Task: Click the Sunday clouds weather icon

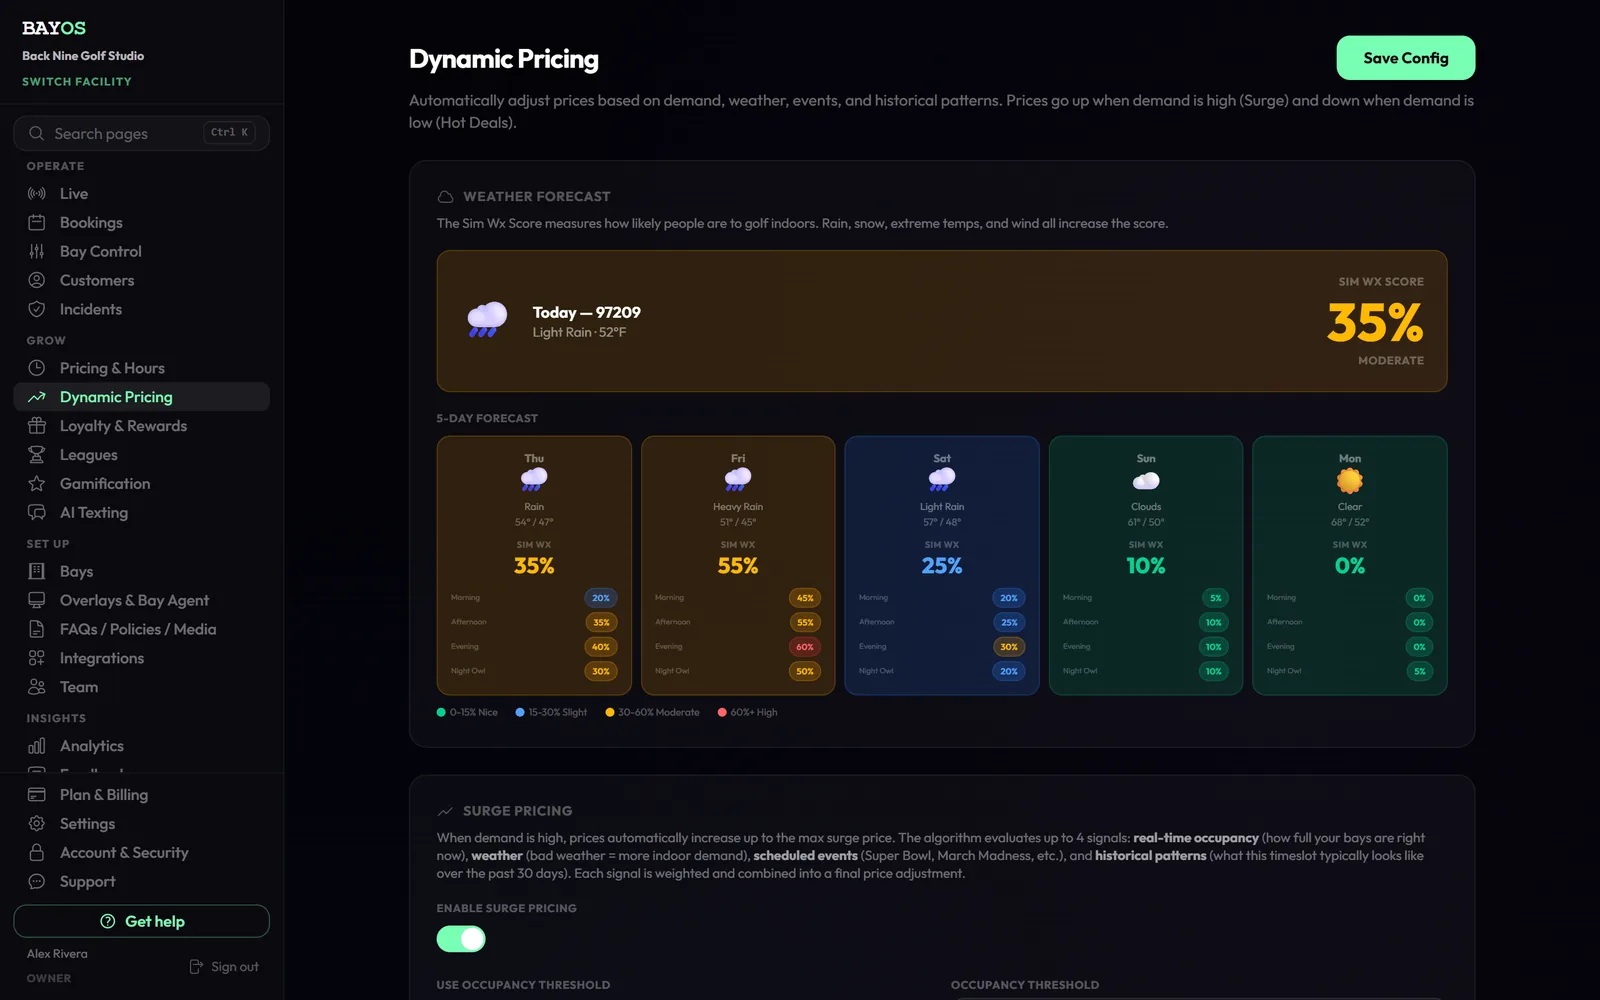Action: pyautogui.click(x=1146, y=481)
